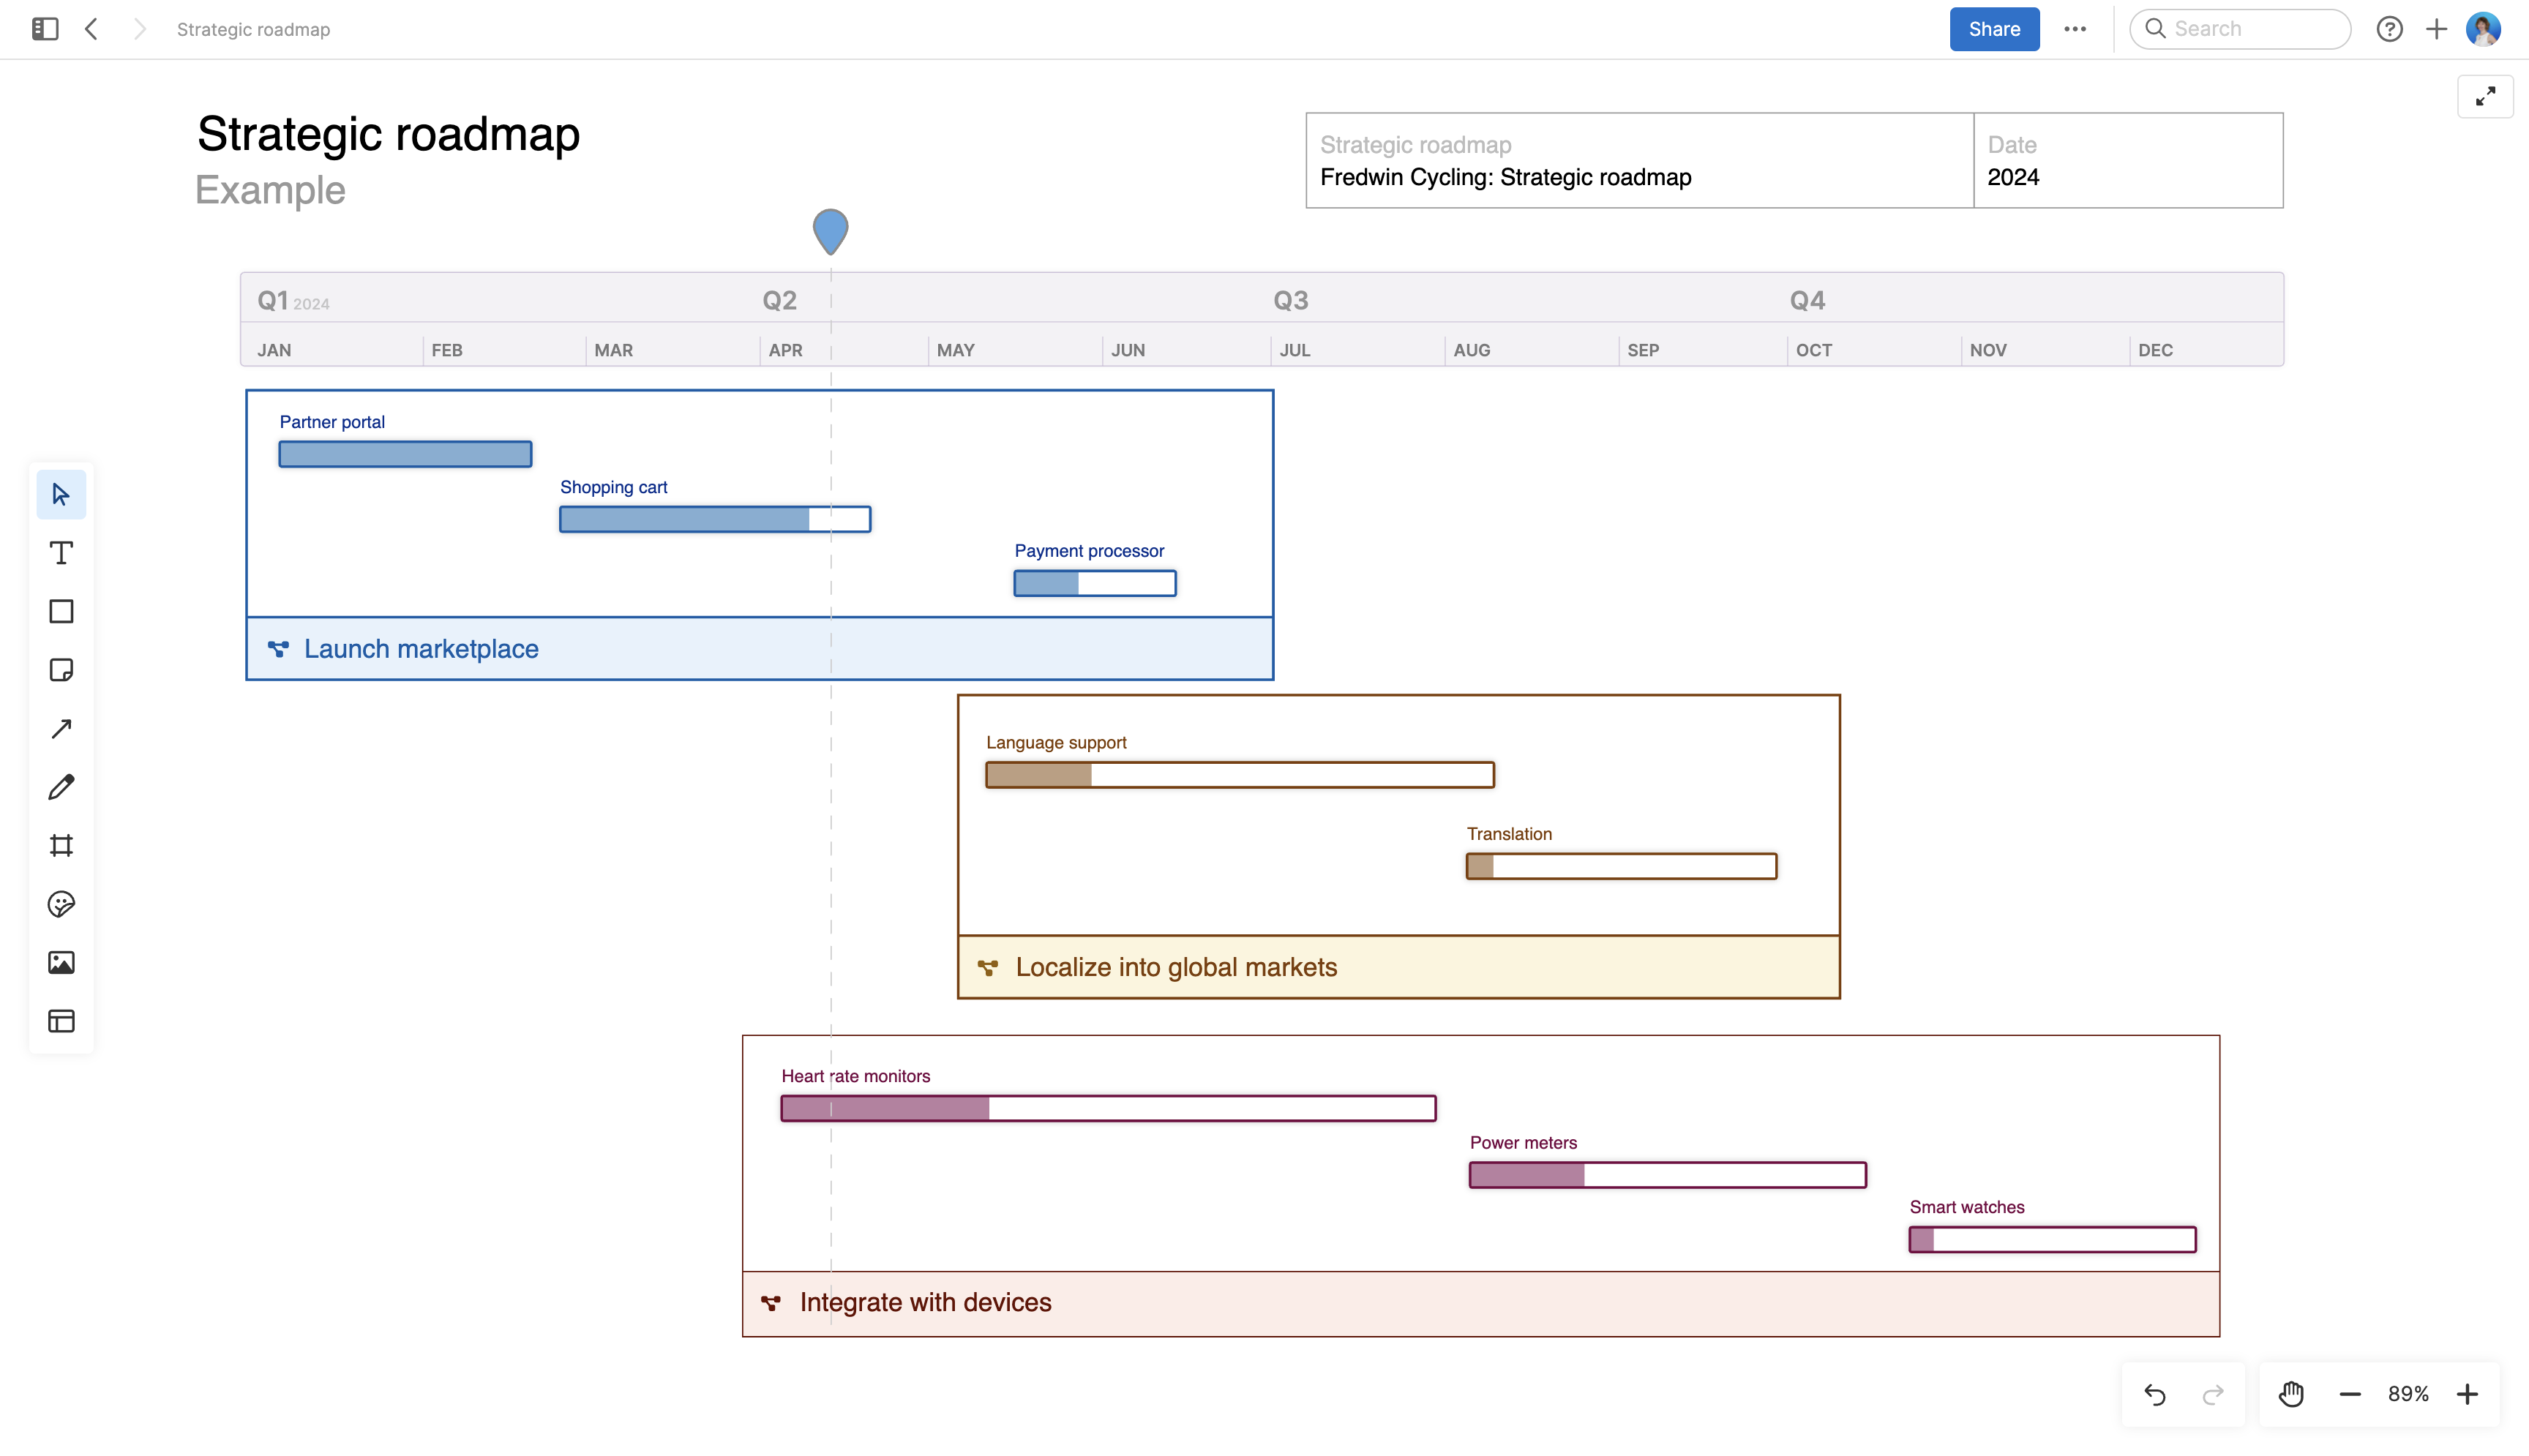
Task: Open the plus add-new menu
Action: (x=2437, y=29)
